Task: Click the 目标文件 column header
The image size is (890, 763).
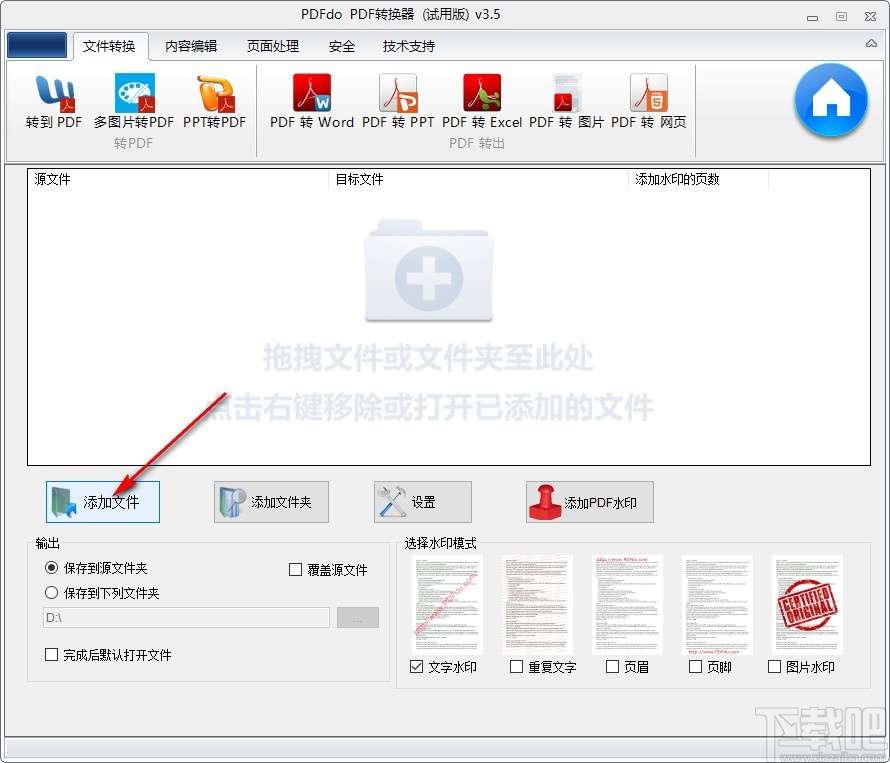Action: [478, 179]
